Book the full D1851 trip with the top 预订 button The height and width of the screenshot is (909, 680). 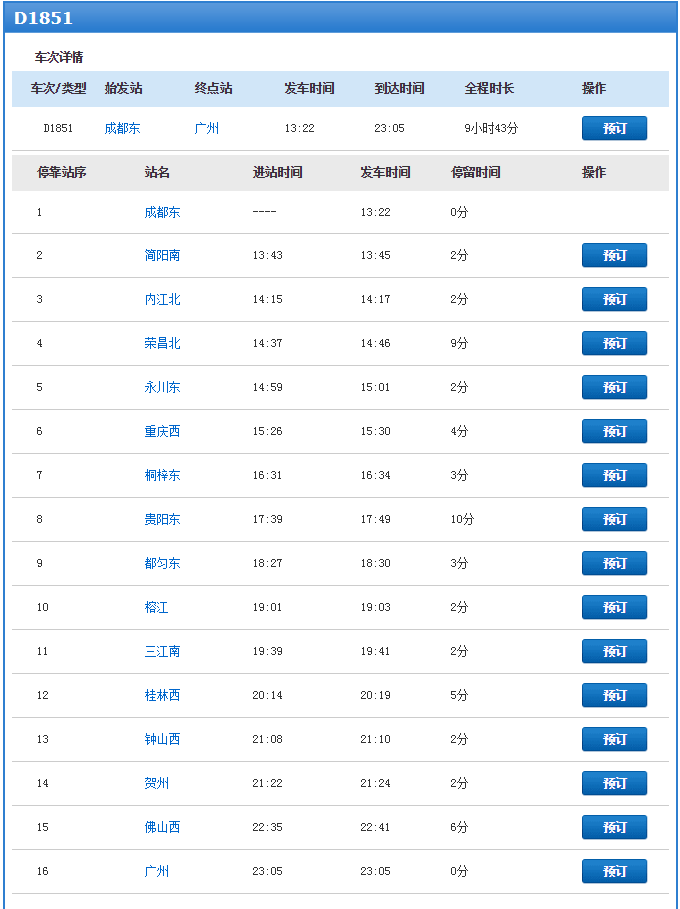coord(614,128)
